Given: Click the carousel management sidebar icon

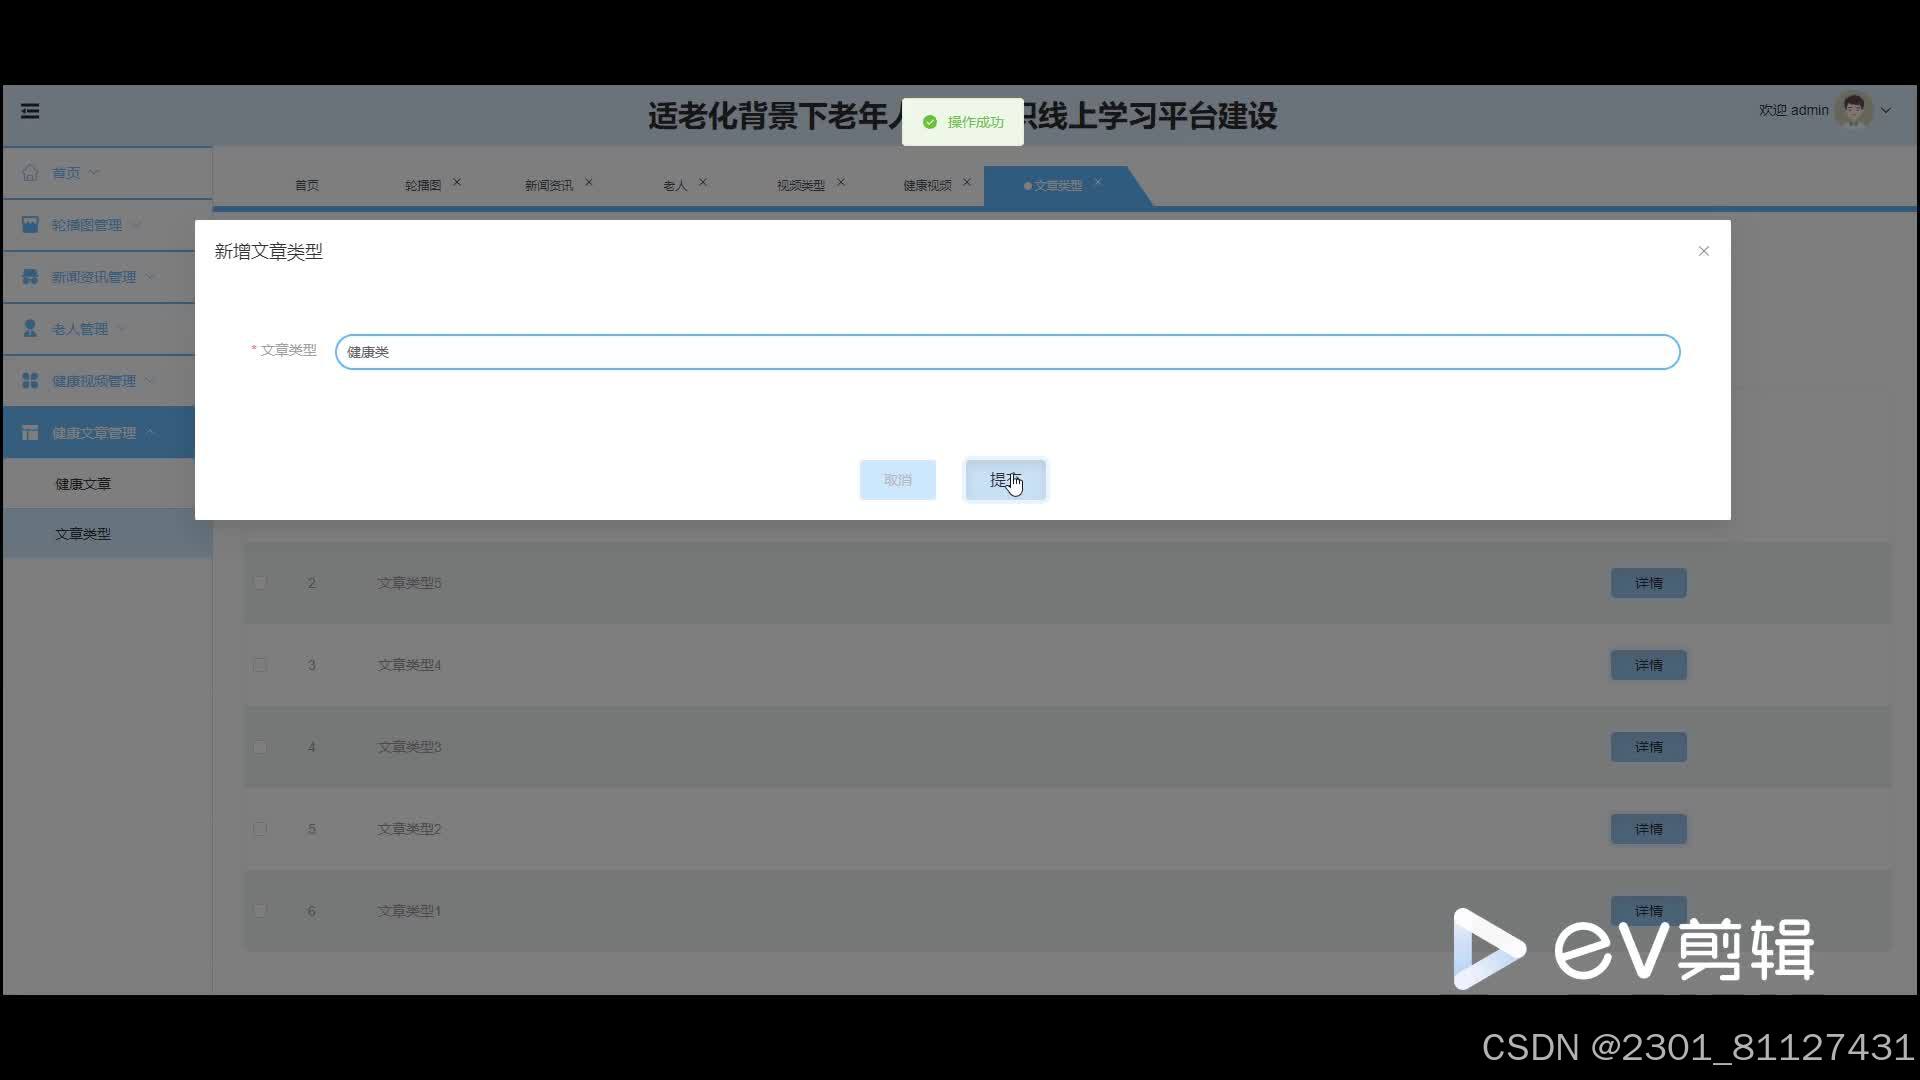Looking at the screenshot, I should (x=30, y=225).
